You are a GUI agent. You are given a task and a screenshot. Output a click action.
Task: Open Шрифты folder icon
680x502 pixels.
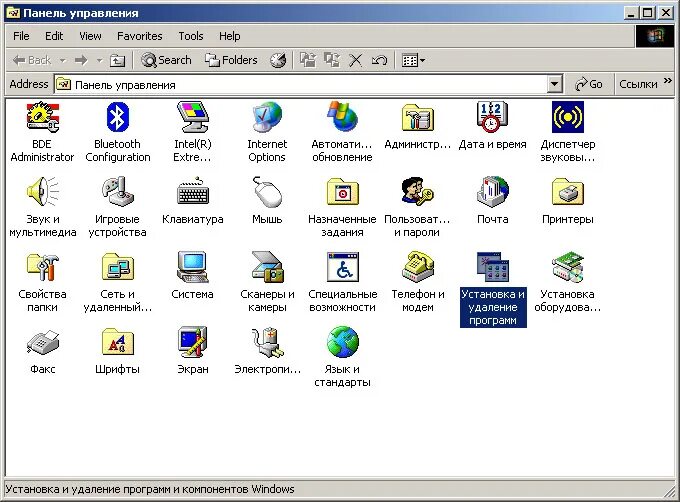pyautogui.click(x=118, y=342)
